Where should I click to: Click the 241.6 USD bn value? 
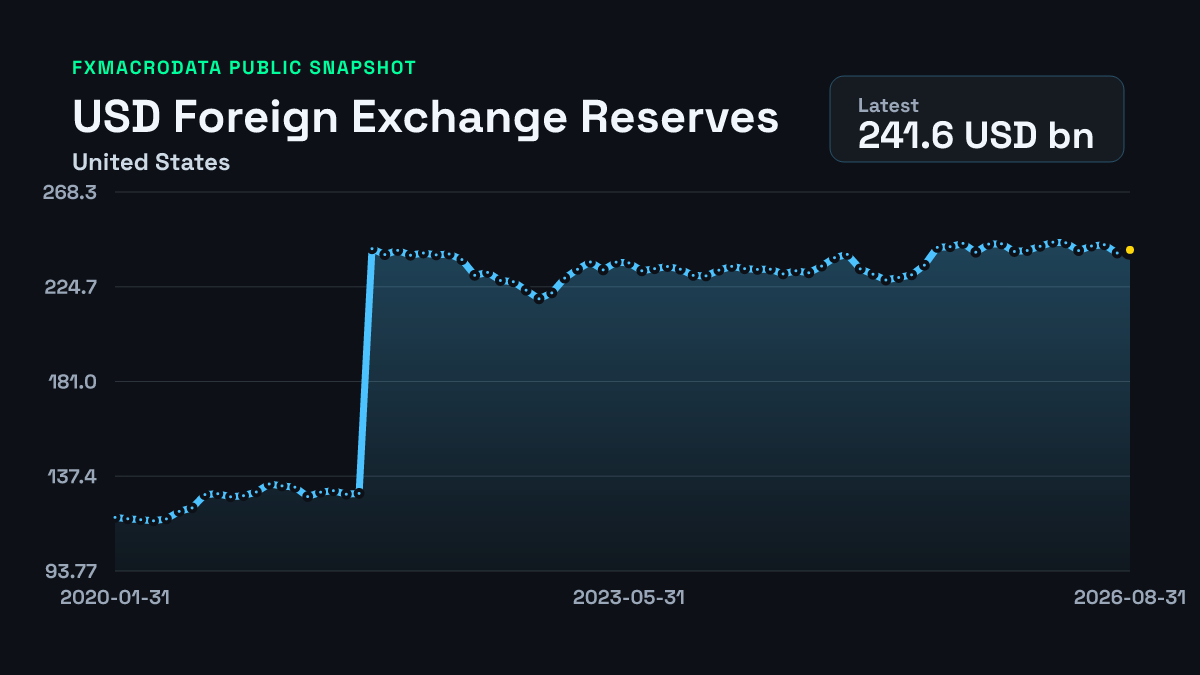(x=975, y=136)
